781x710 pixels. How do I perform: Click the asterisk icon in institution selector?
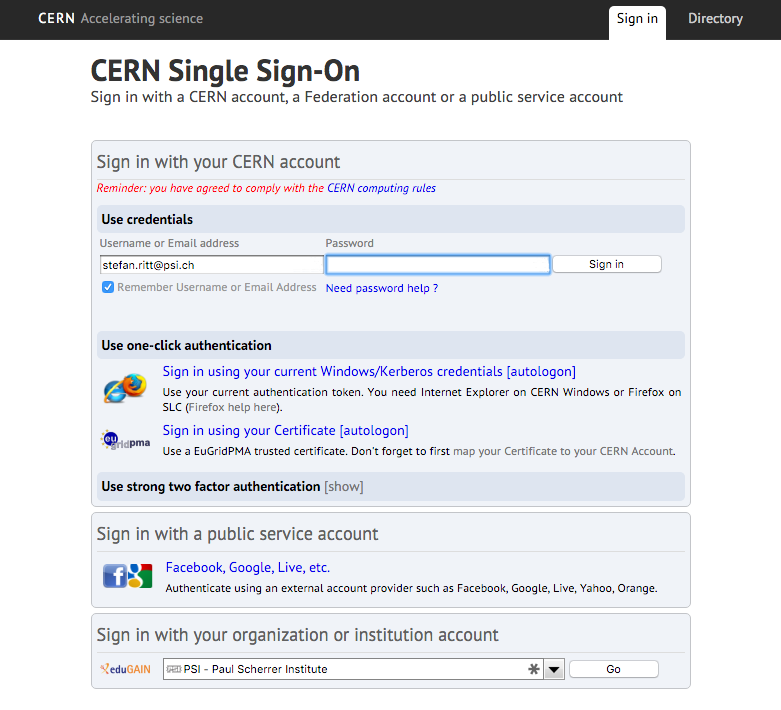(533, 669)
